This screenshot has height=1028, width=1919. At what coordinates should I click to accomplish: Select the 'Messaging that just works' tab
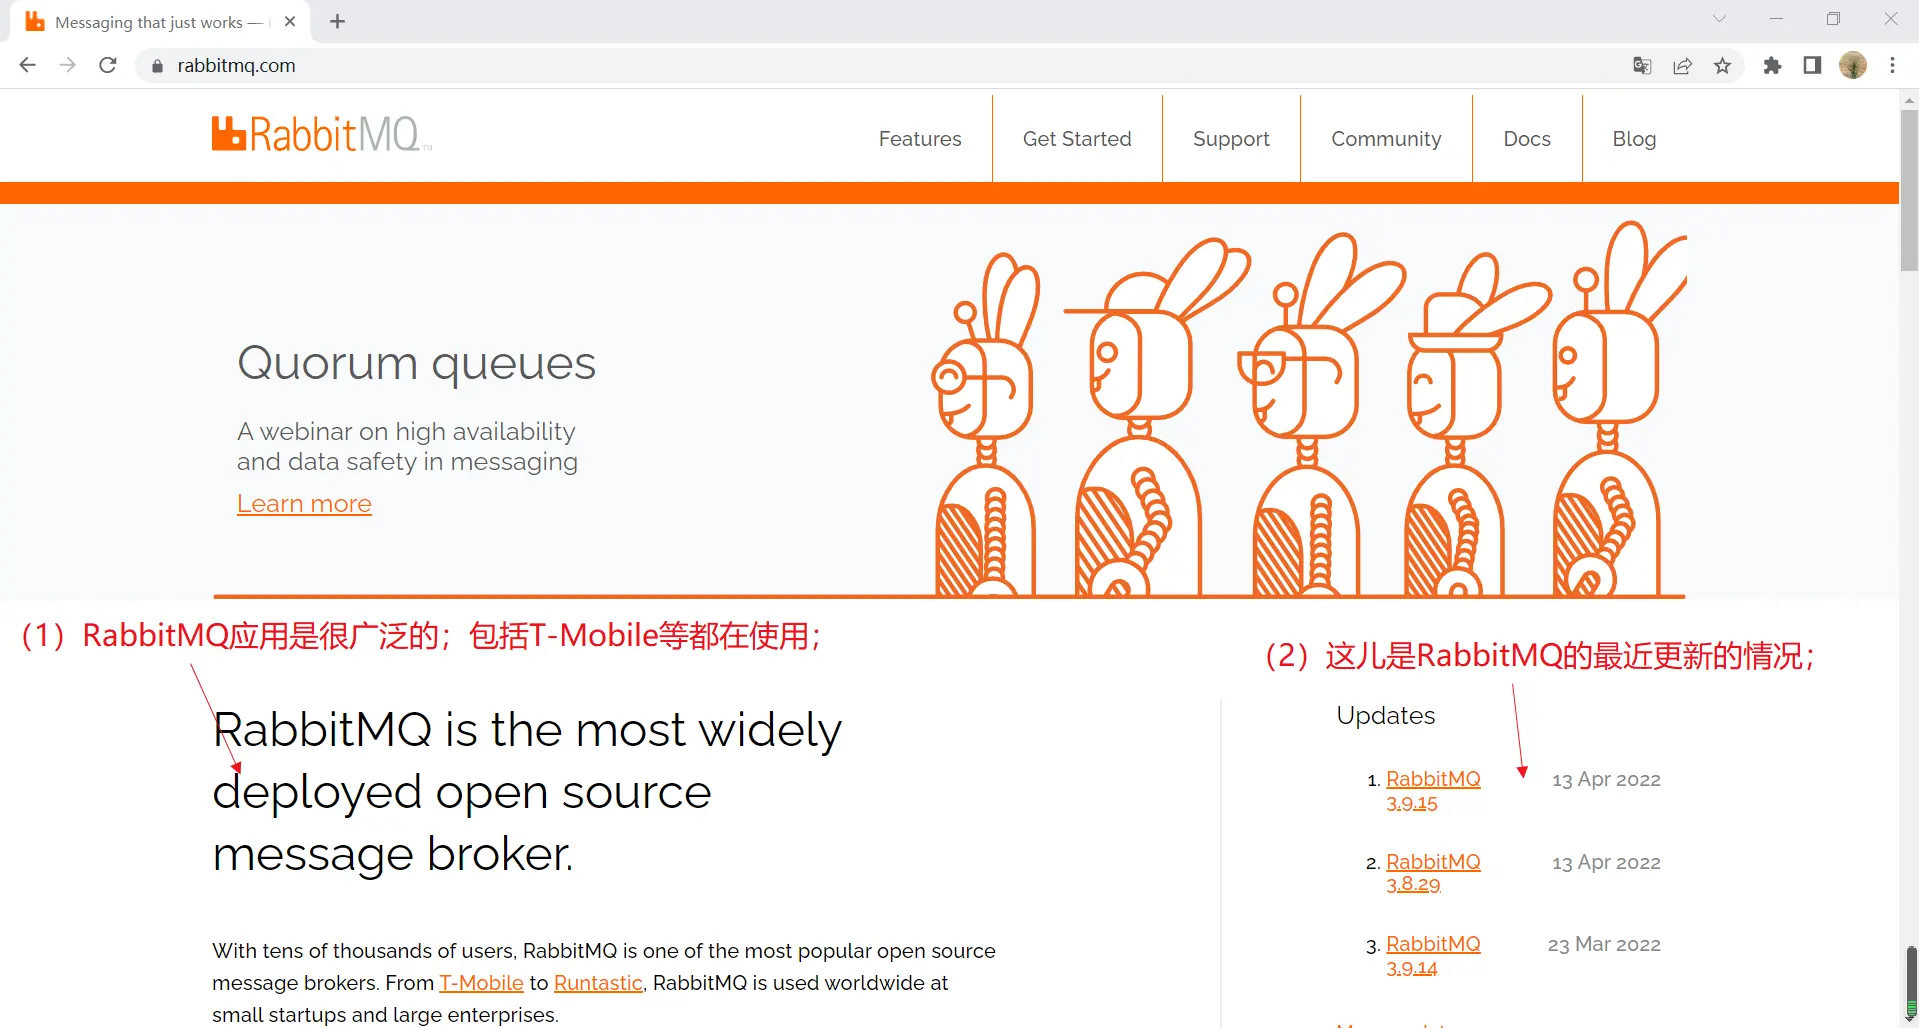click(x=160, y=22)
